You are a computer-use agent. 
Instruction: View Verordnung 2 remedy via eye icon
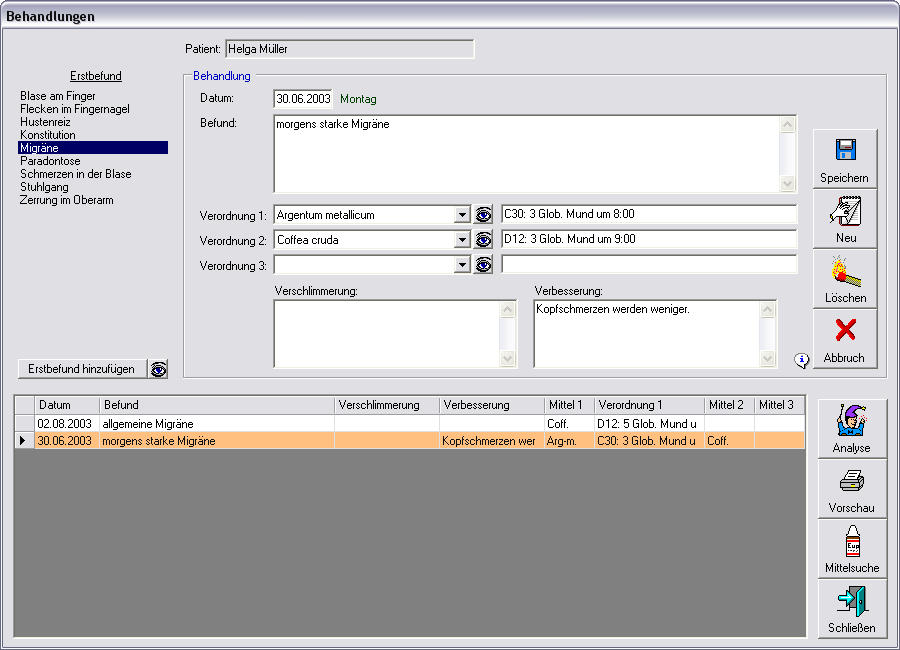(484, 239)
